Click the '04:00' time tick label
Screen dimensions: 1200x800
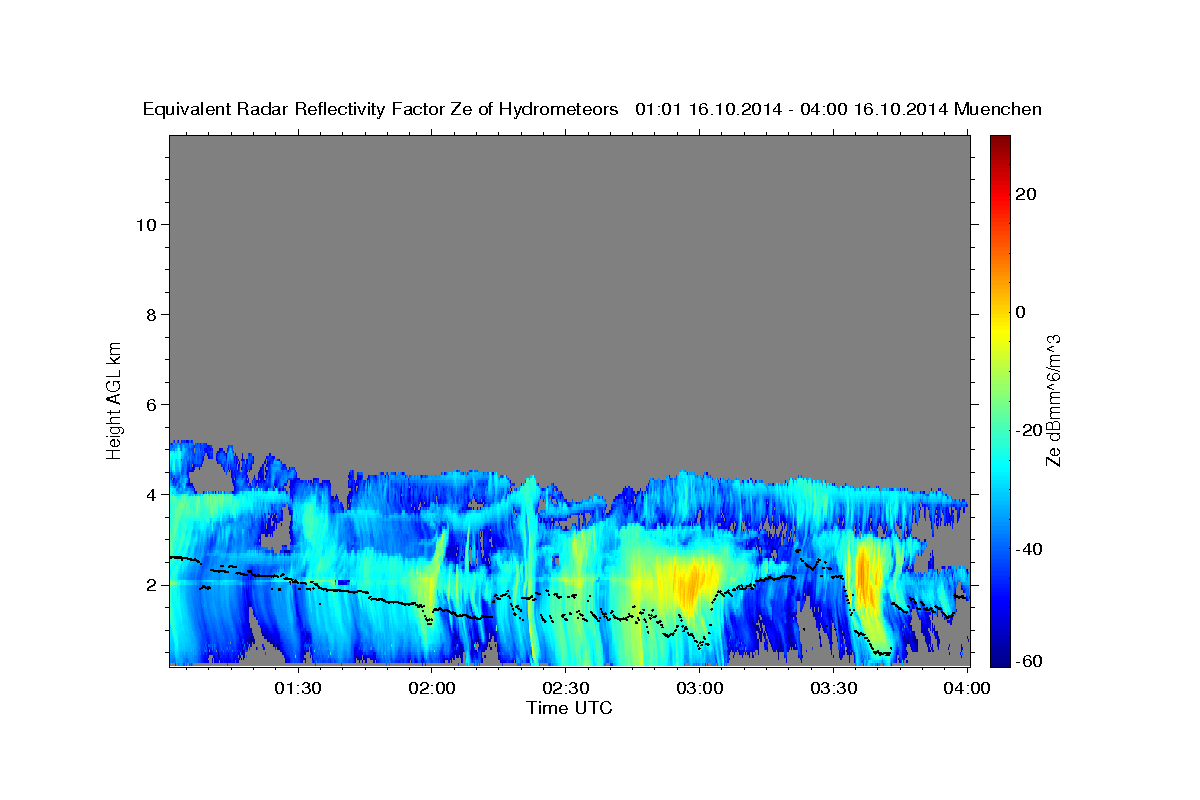(x=967, y=688)
